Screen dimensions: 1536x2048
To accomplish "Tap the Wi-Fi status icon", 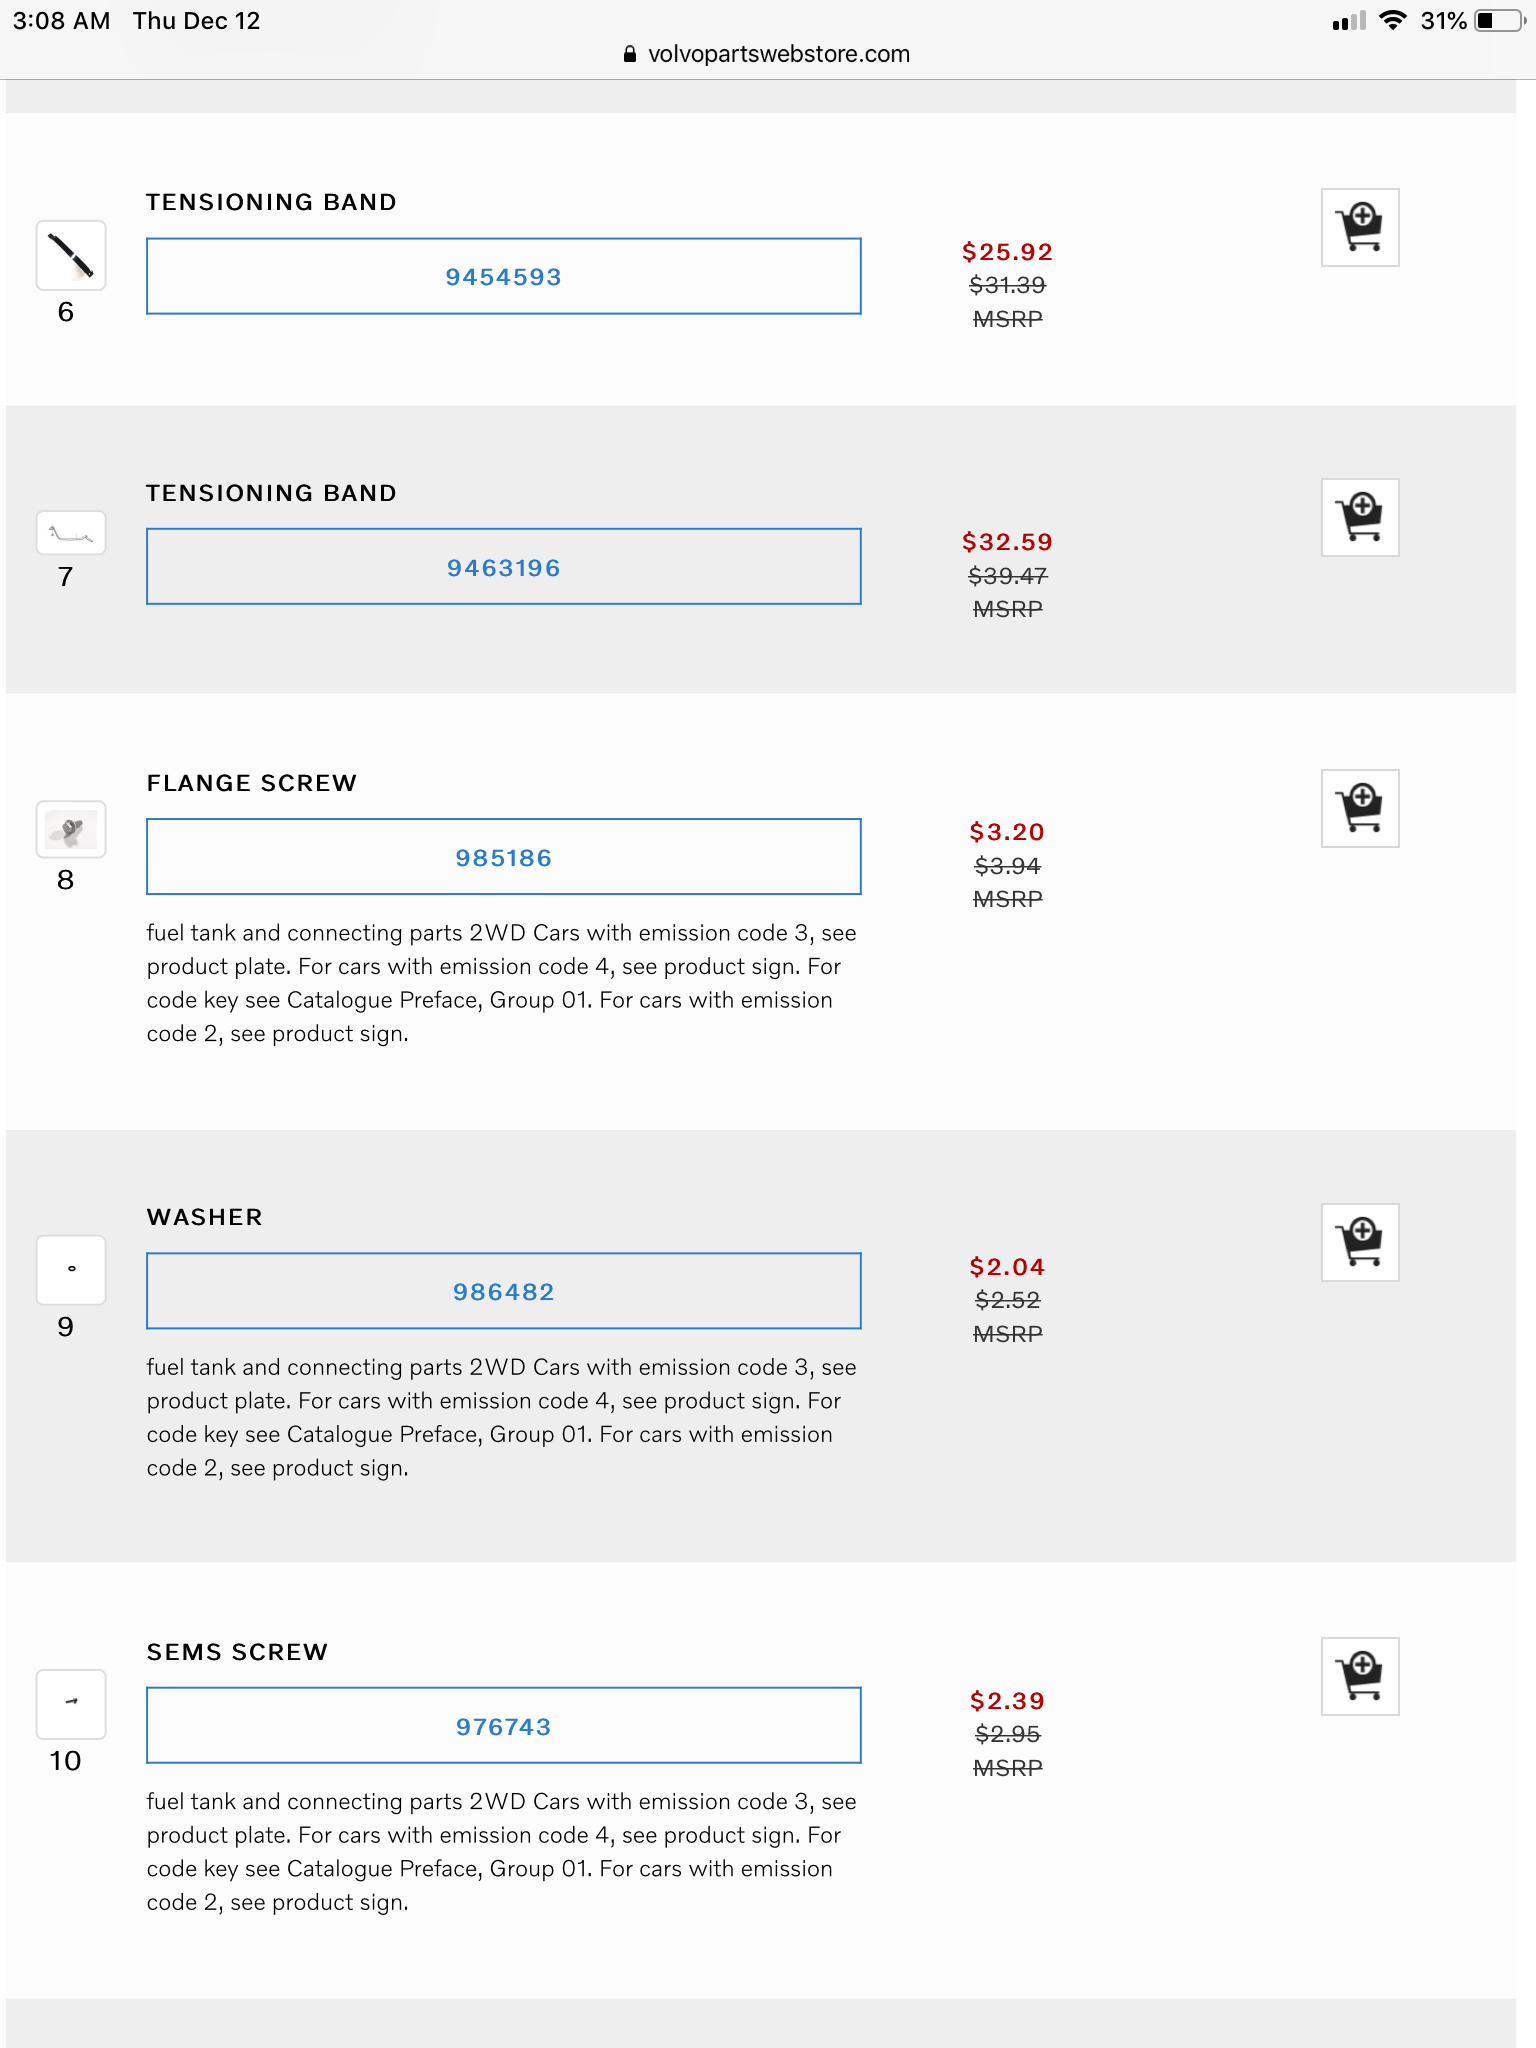I will [1392, 21].
